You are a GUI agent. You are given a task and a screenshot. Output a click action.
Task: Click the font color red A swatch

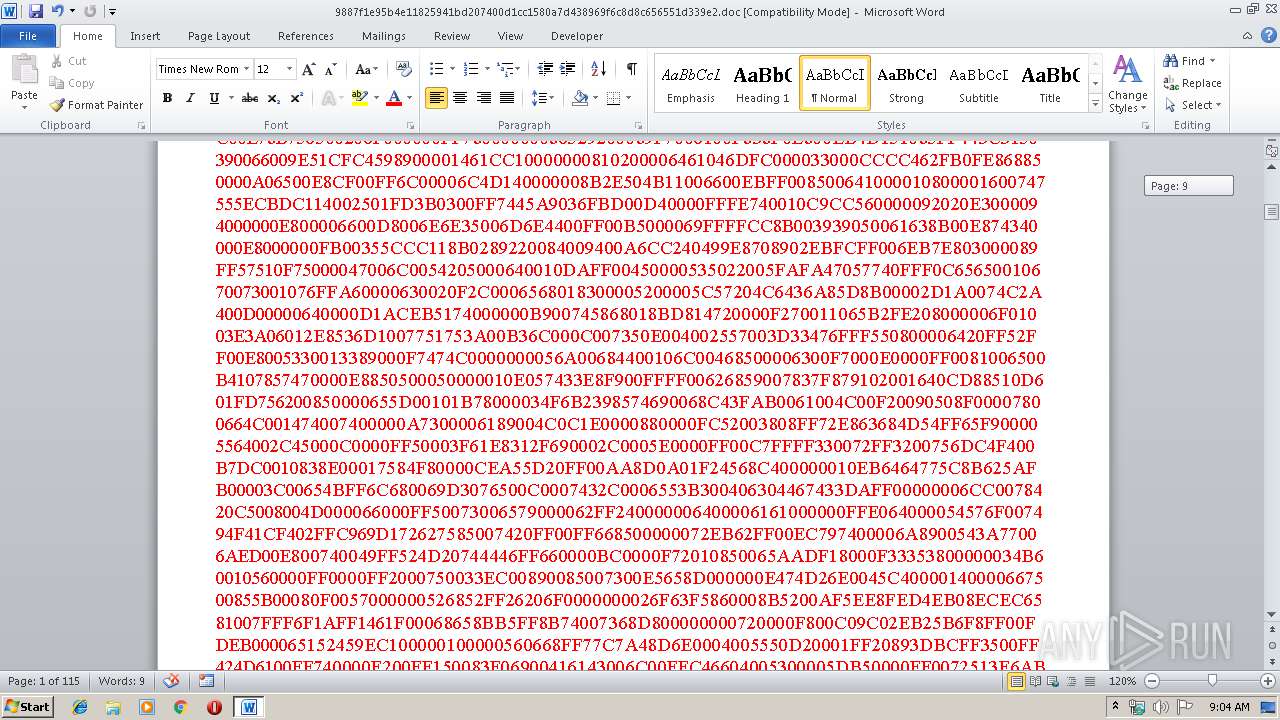coord(394,98)
